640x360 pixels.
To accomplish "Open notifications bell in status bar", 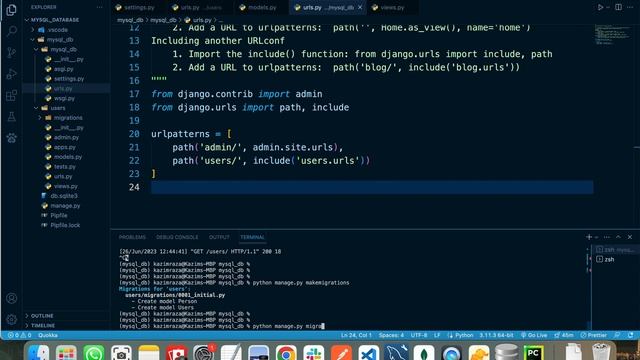I will pyautogui.click(x=631, y=335).
